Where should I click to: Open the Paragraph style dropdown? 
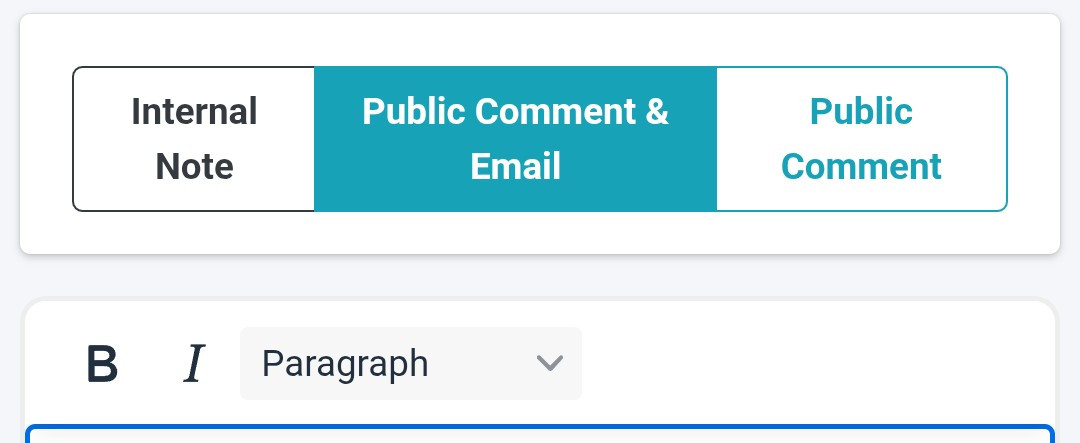tap(410, 363)
